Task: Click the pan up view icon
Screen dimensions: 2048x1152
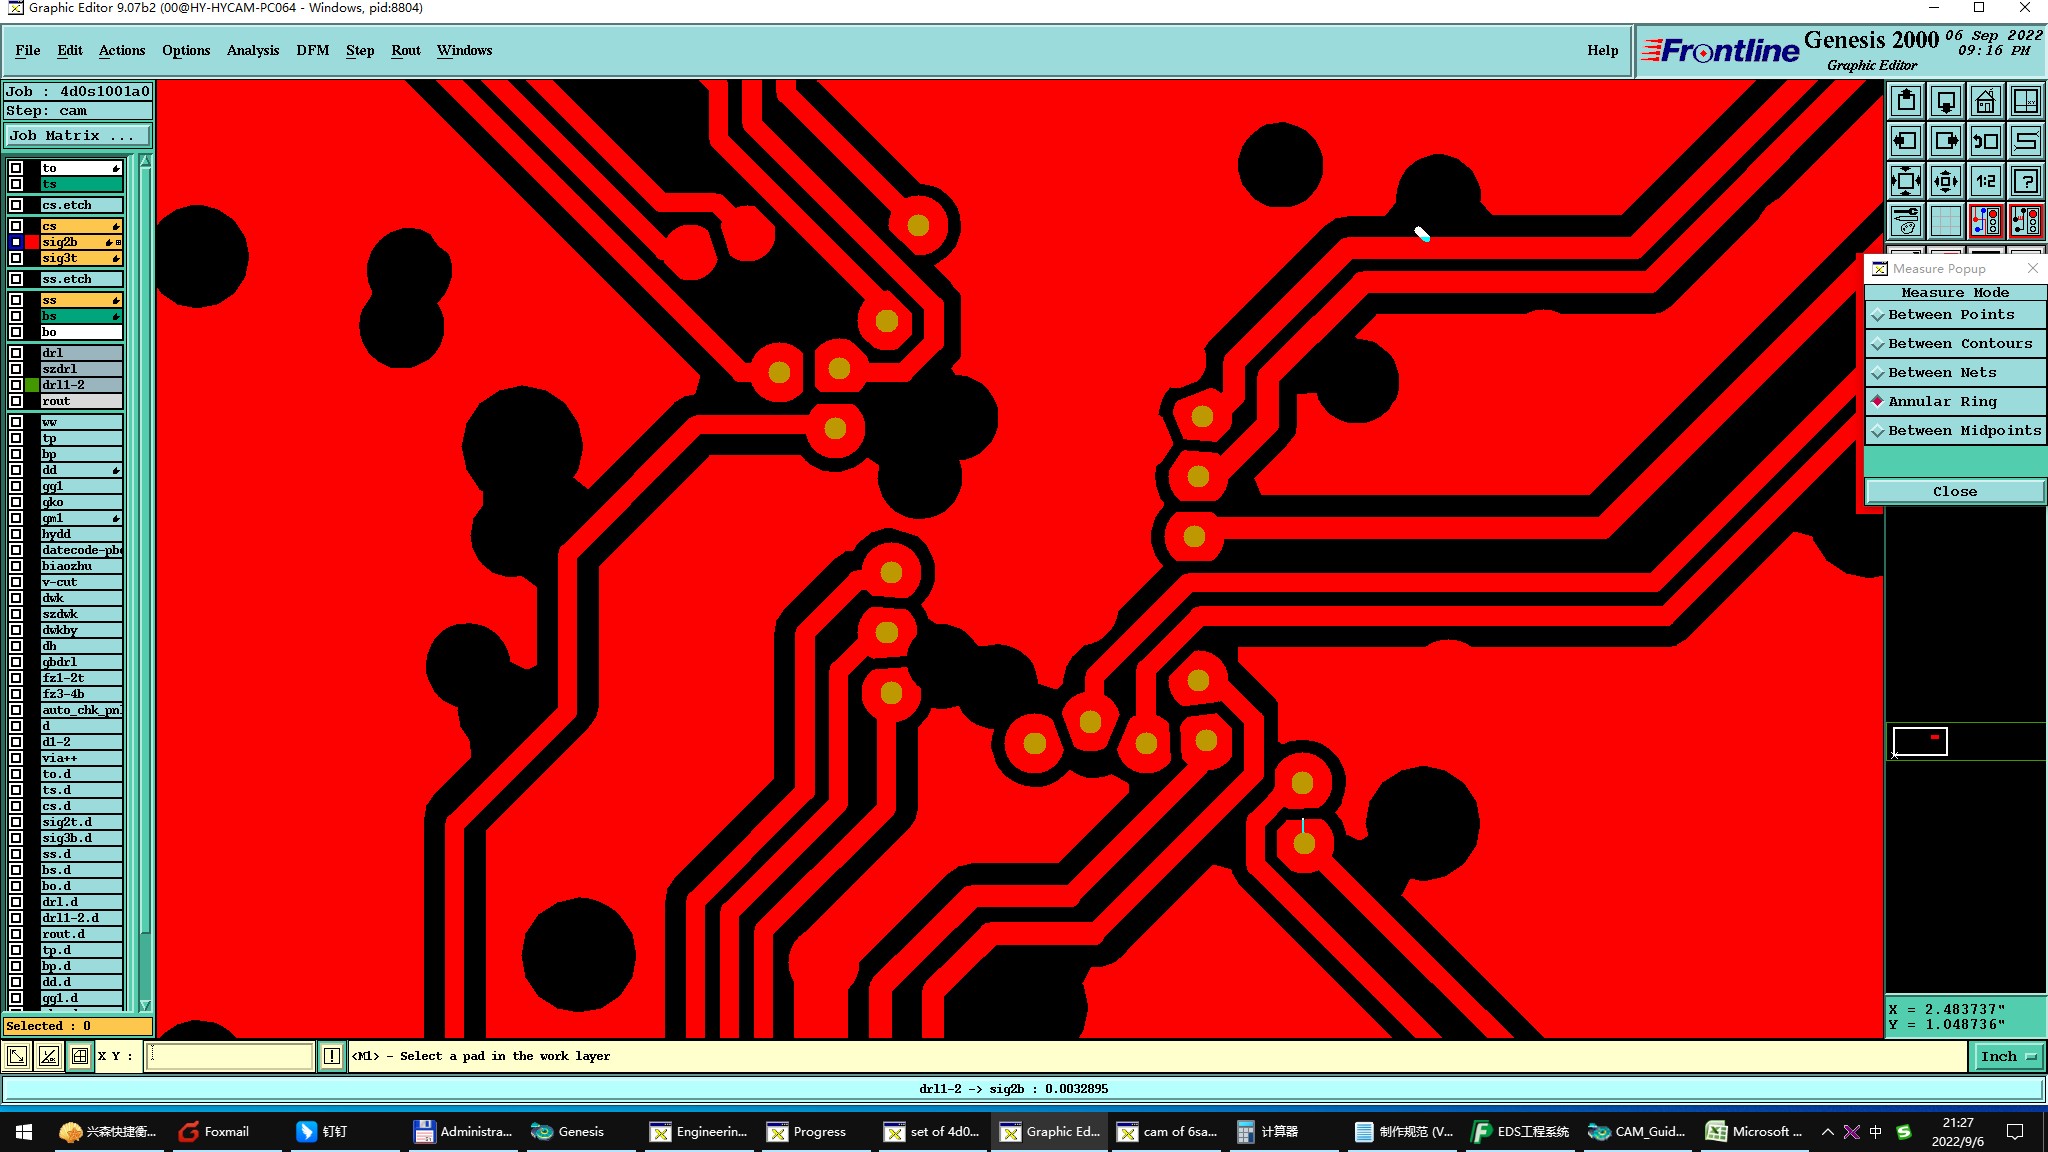Action: click(x=1906, y=101)
